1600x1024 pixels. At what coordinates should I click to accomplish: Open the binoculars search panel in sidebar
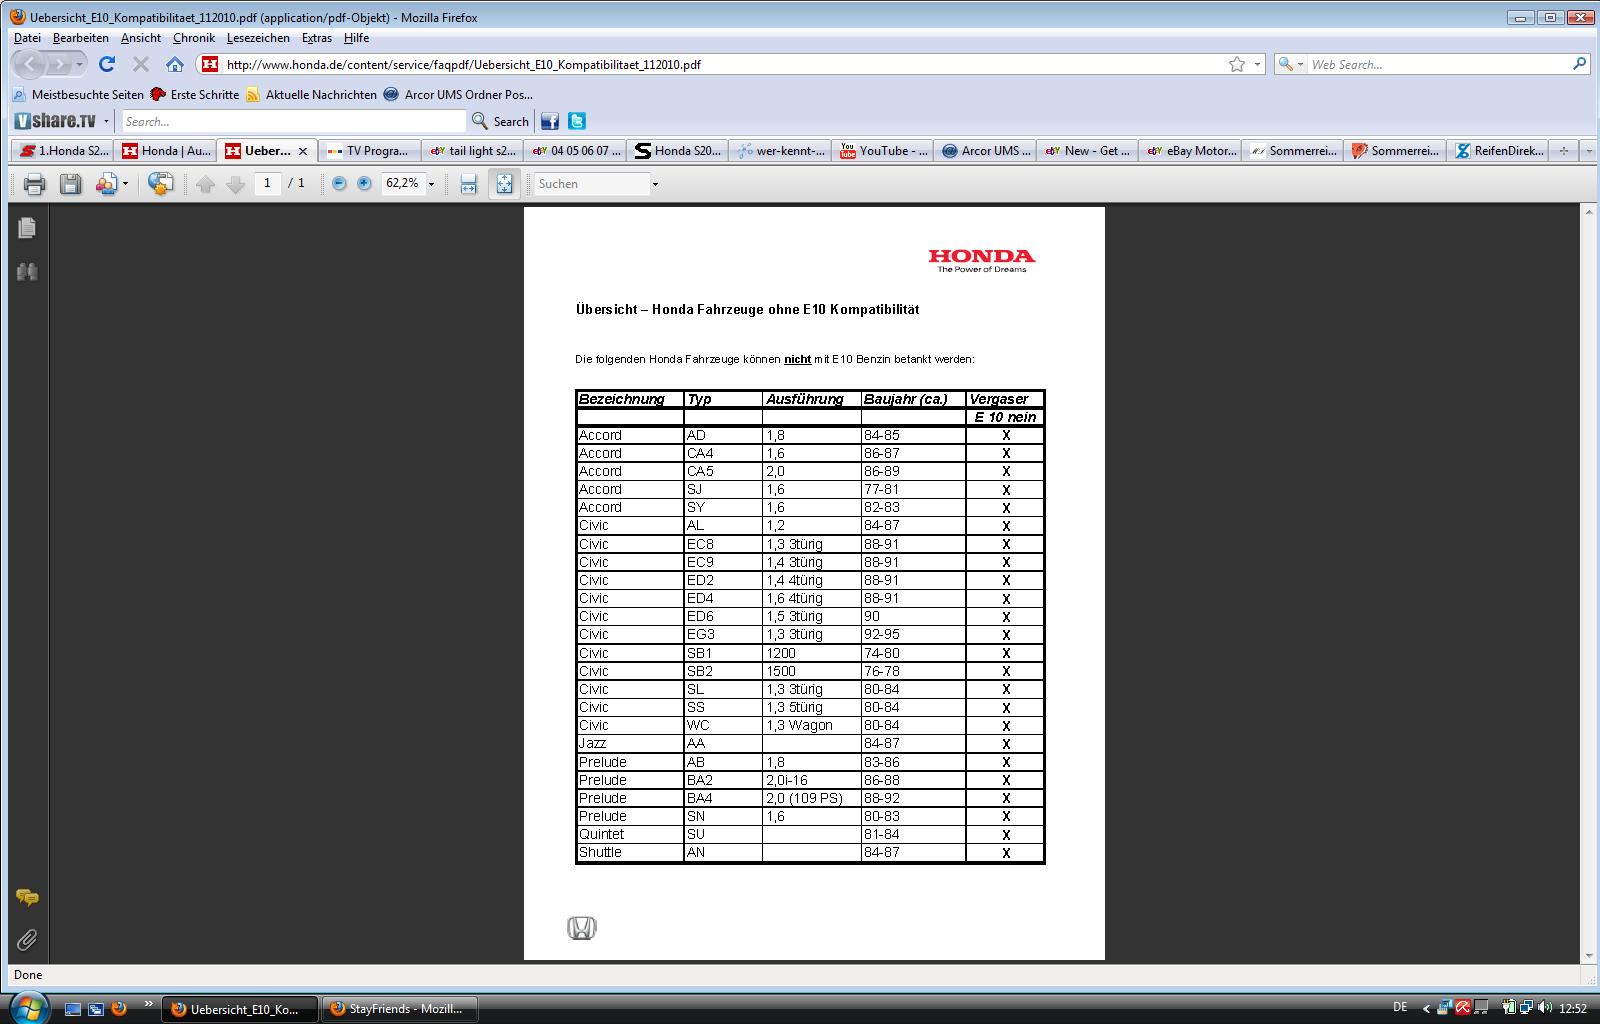(27, 272)
